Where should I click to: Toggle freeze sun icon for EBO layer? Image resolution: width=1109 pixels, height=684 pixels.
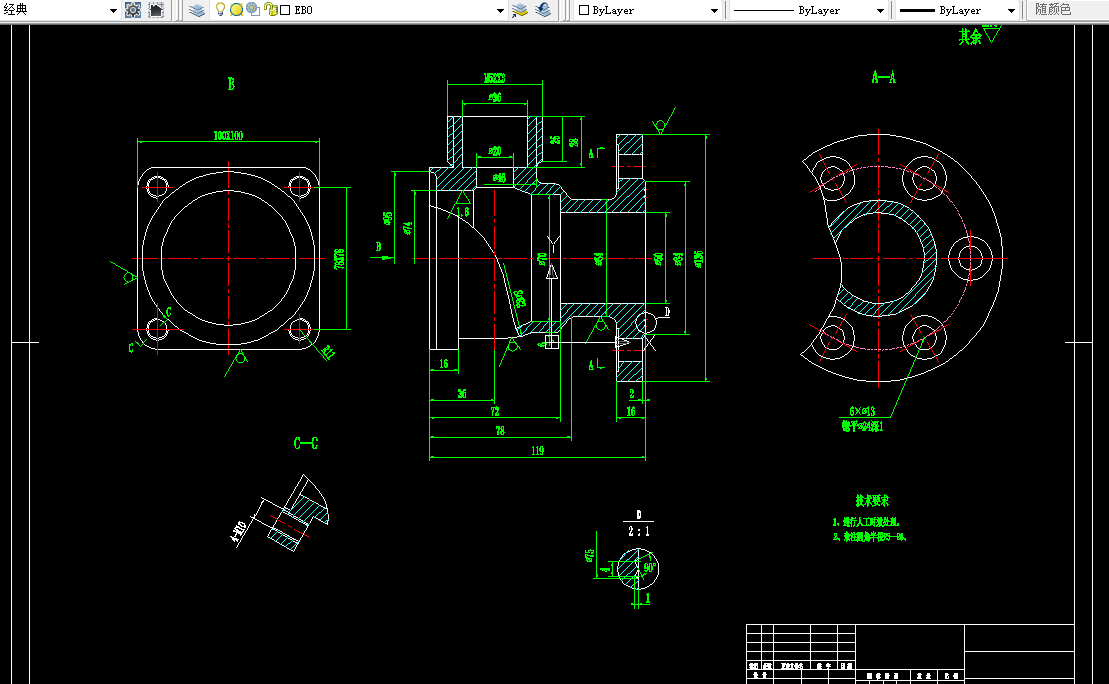(x=236, y=10)
